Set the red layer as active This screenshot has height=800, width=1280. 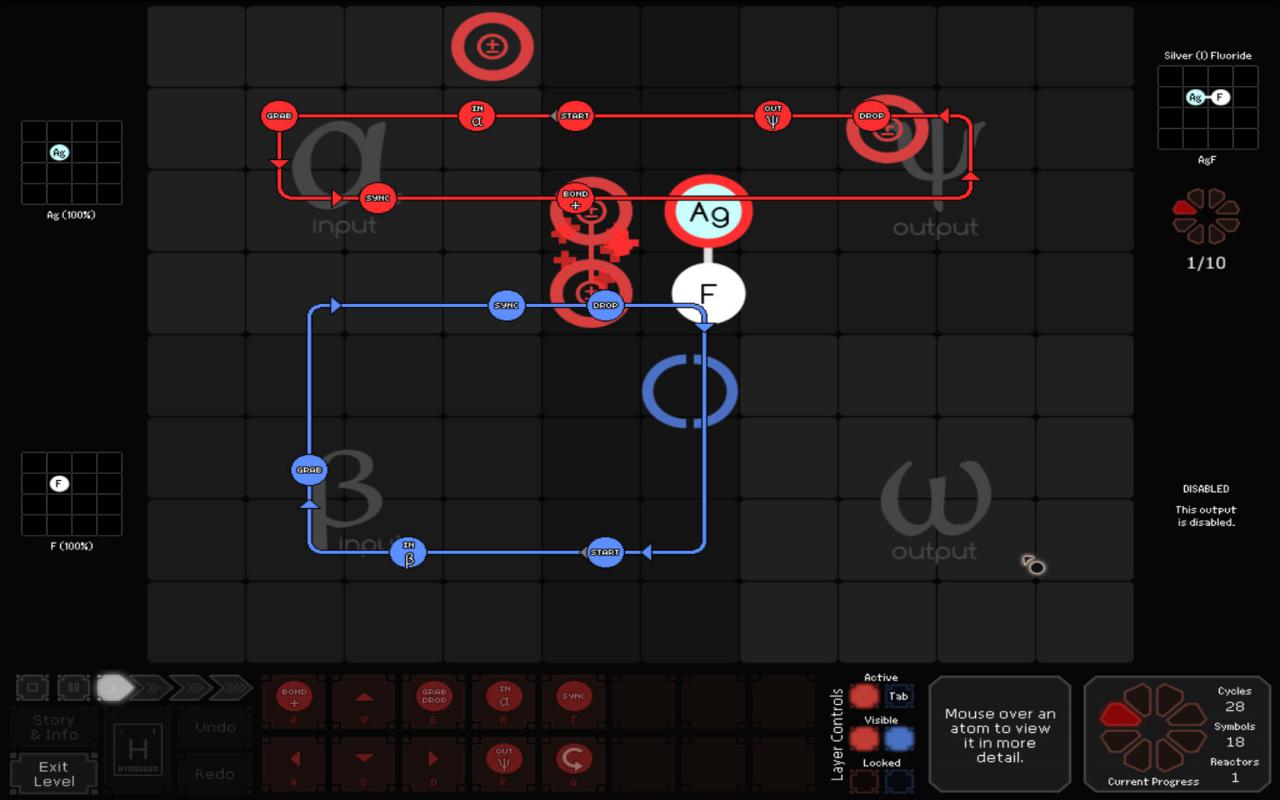coord(864,696)
